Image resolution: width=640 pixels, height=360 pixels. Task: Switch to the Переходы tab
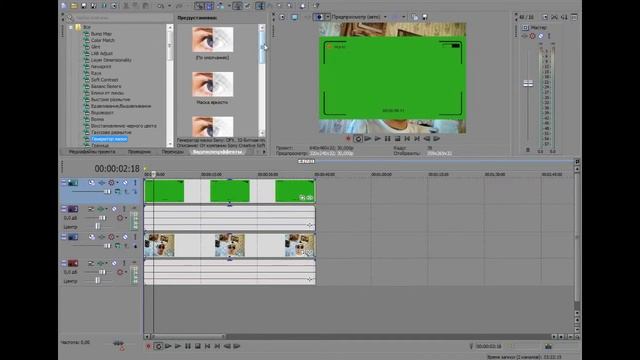(x=173, y=152)
